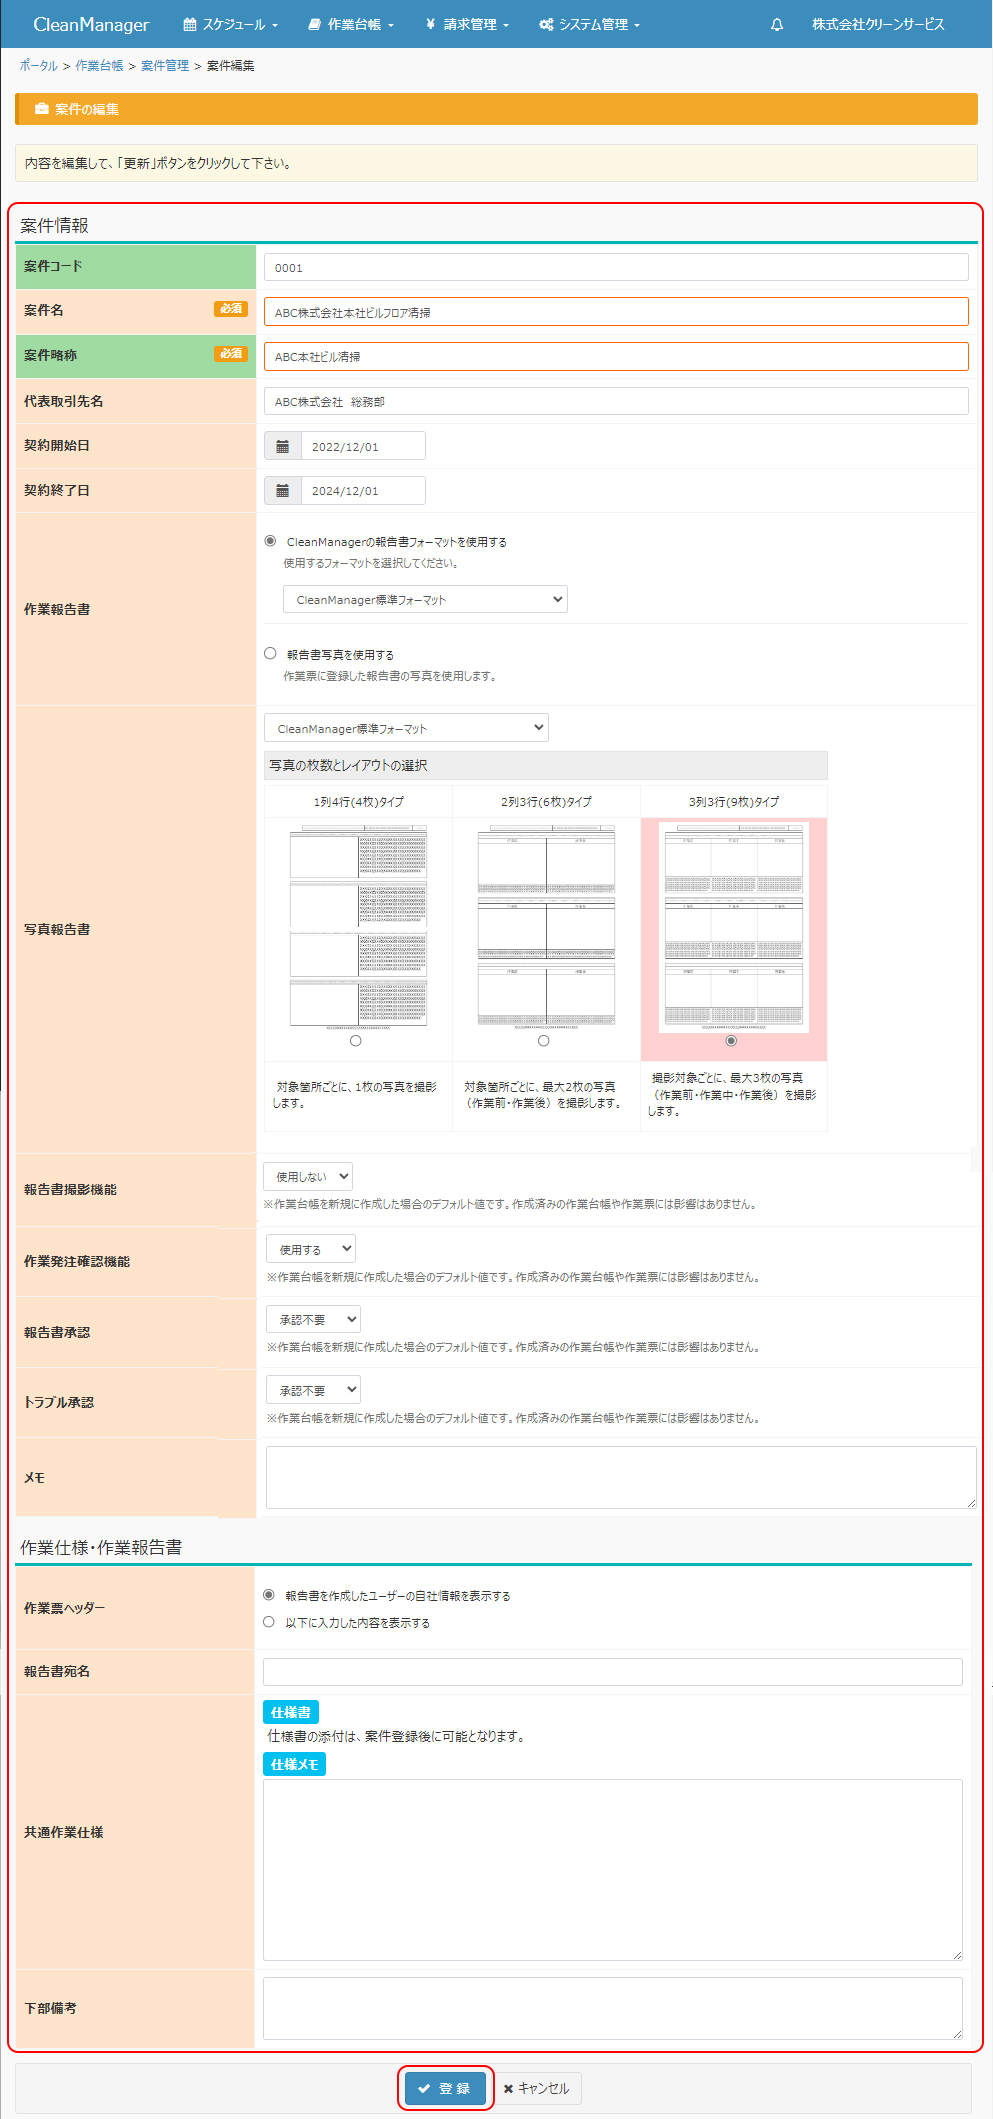
Task: Click the CleanManager logo
Action: coord(91,24)
